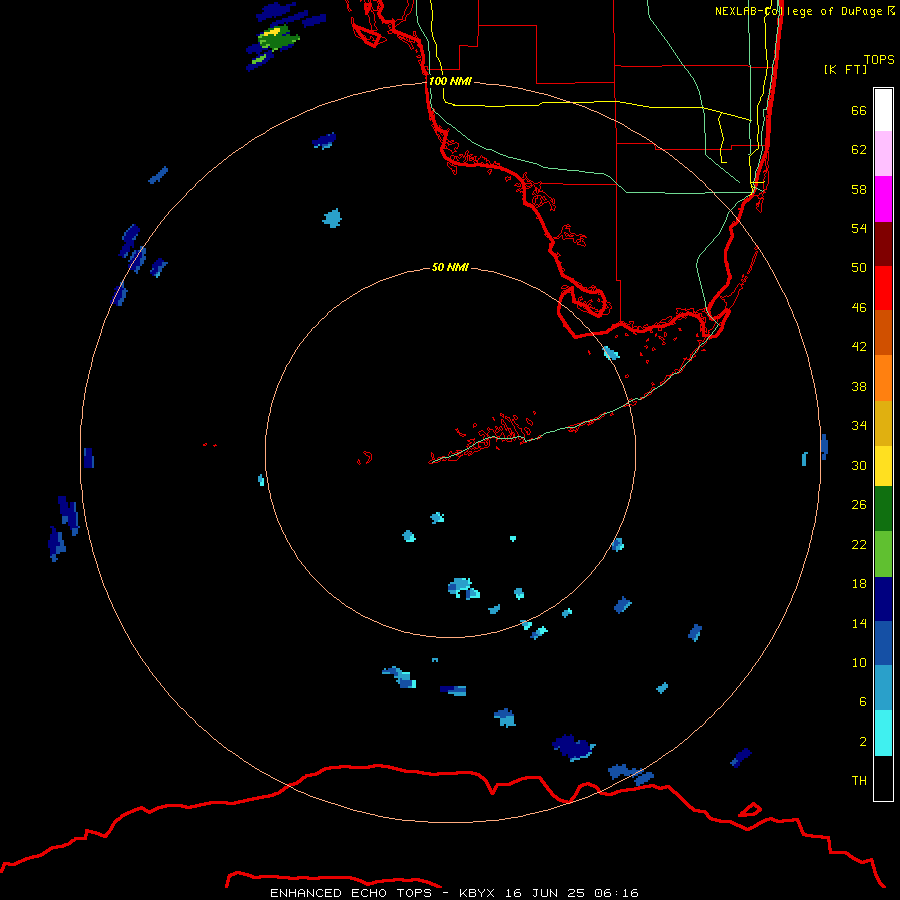Click the "30" legend value
The width and height of the screenshot is (900, 900).
(859, 465)
